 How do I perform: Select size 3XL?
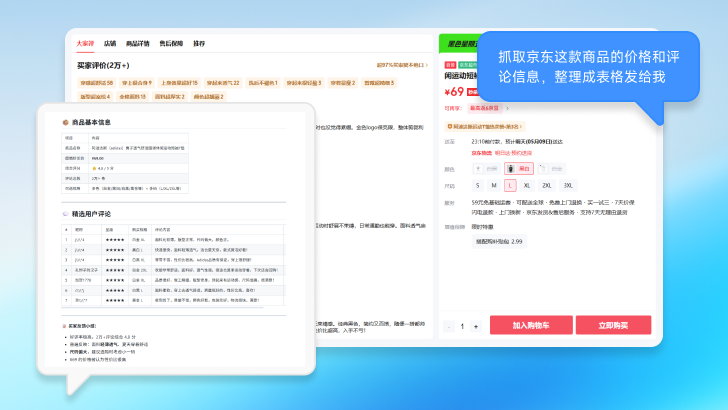click(568, 185)
